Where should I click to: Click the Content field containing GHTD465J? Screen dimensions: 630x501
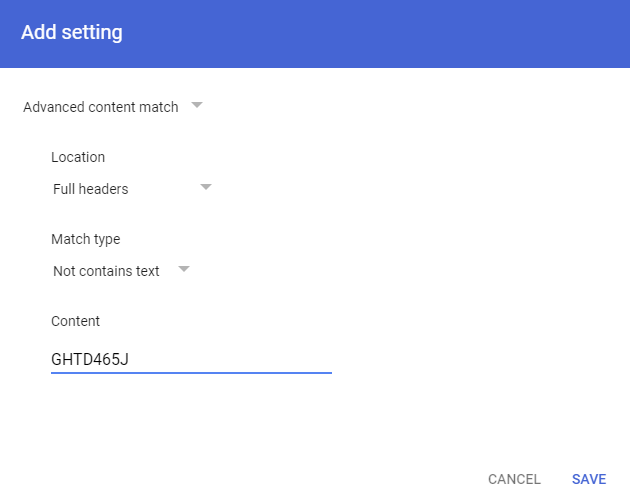coord(190,359)
